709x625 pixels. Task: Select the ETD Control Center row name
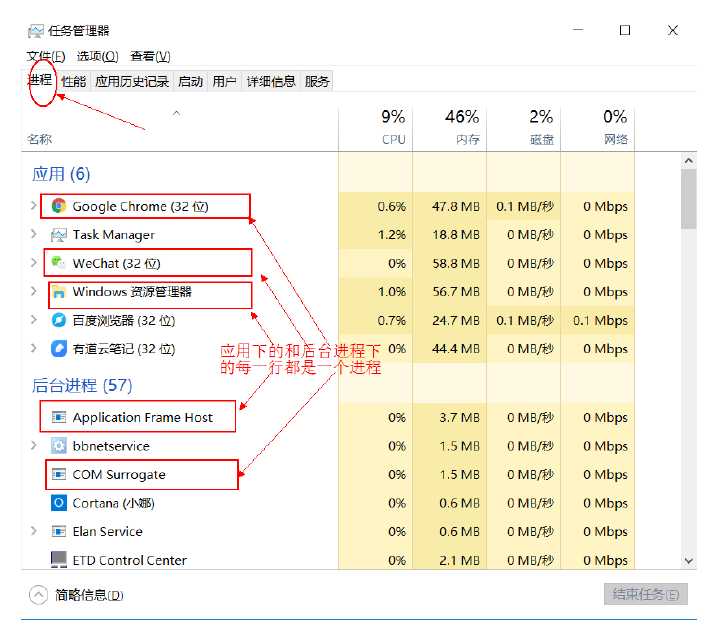click(129, 560)
